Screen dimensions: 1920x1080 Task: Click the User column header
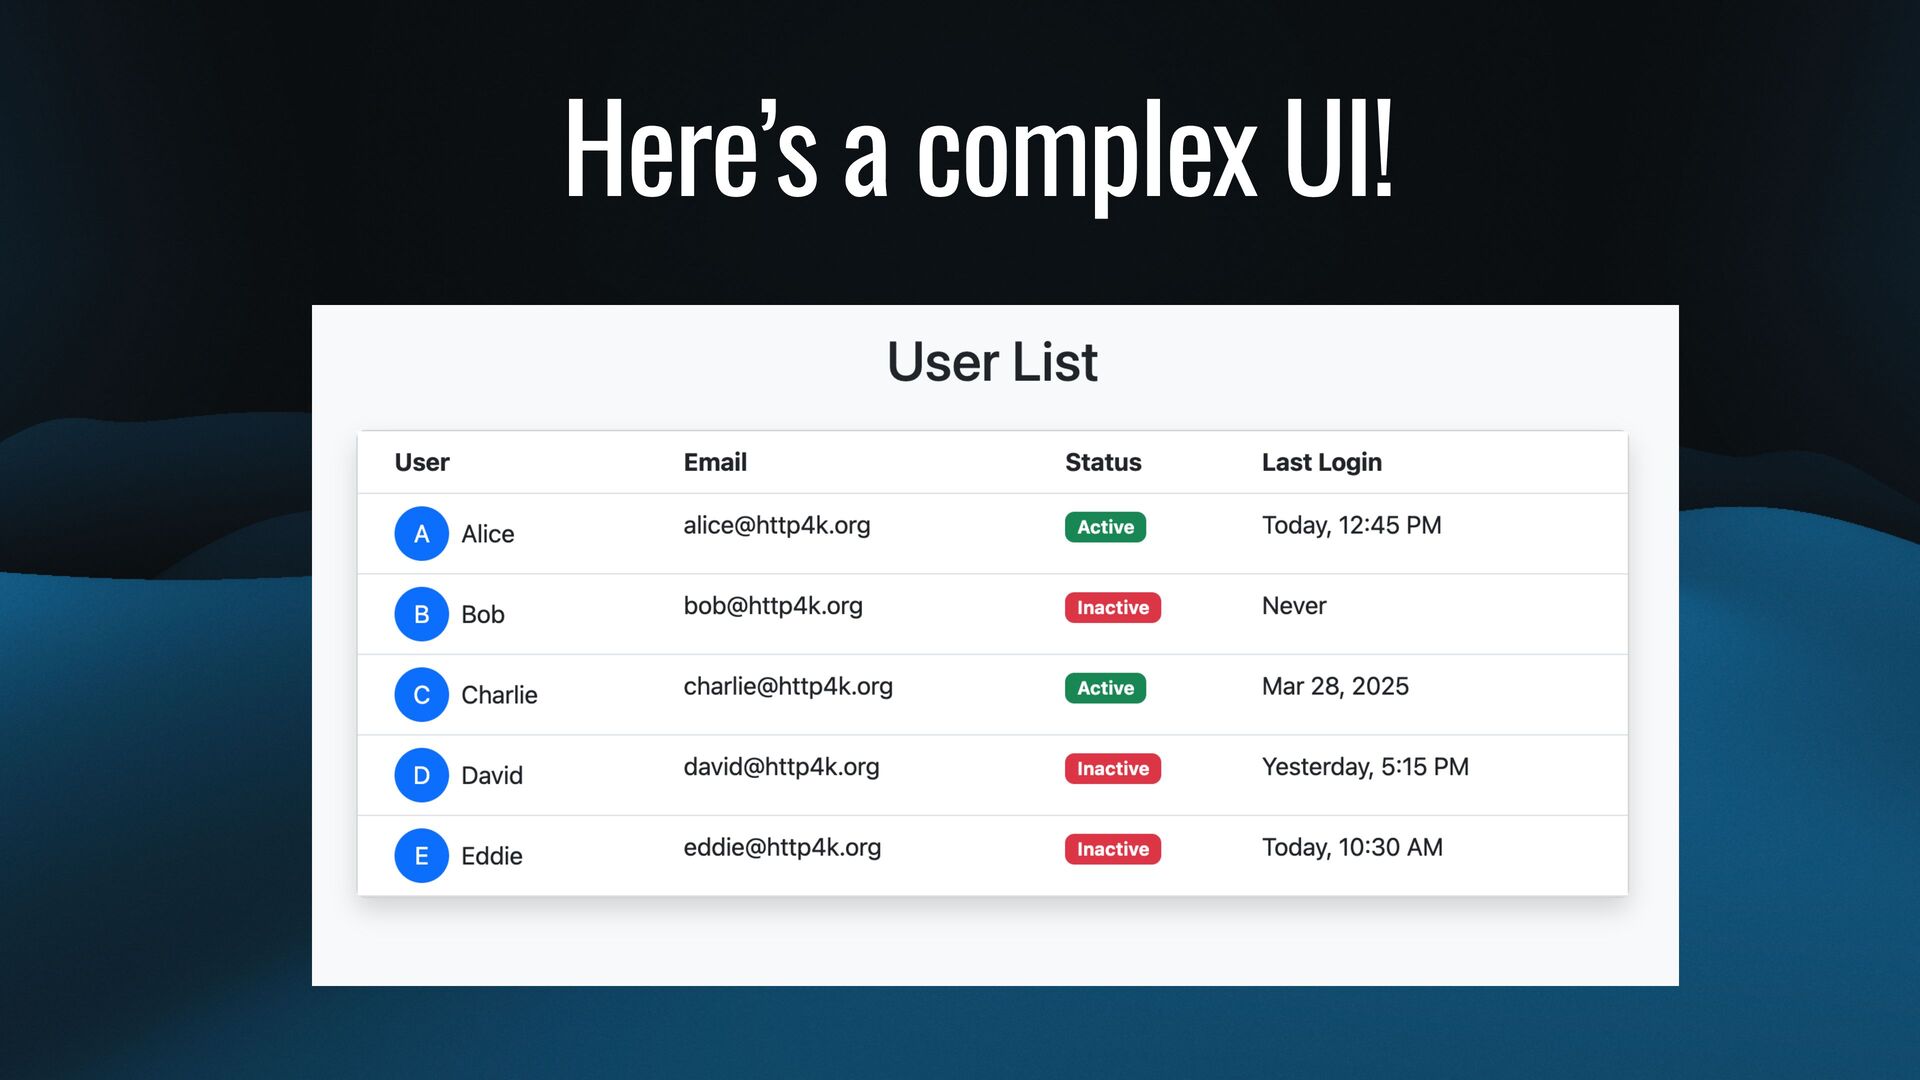tap(422, 462)
